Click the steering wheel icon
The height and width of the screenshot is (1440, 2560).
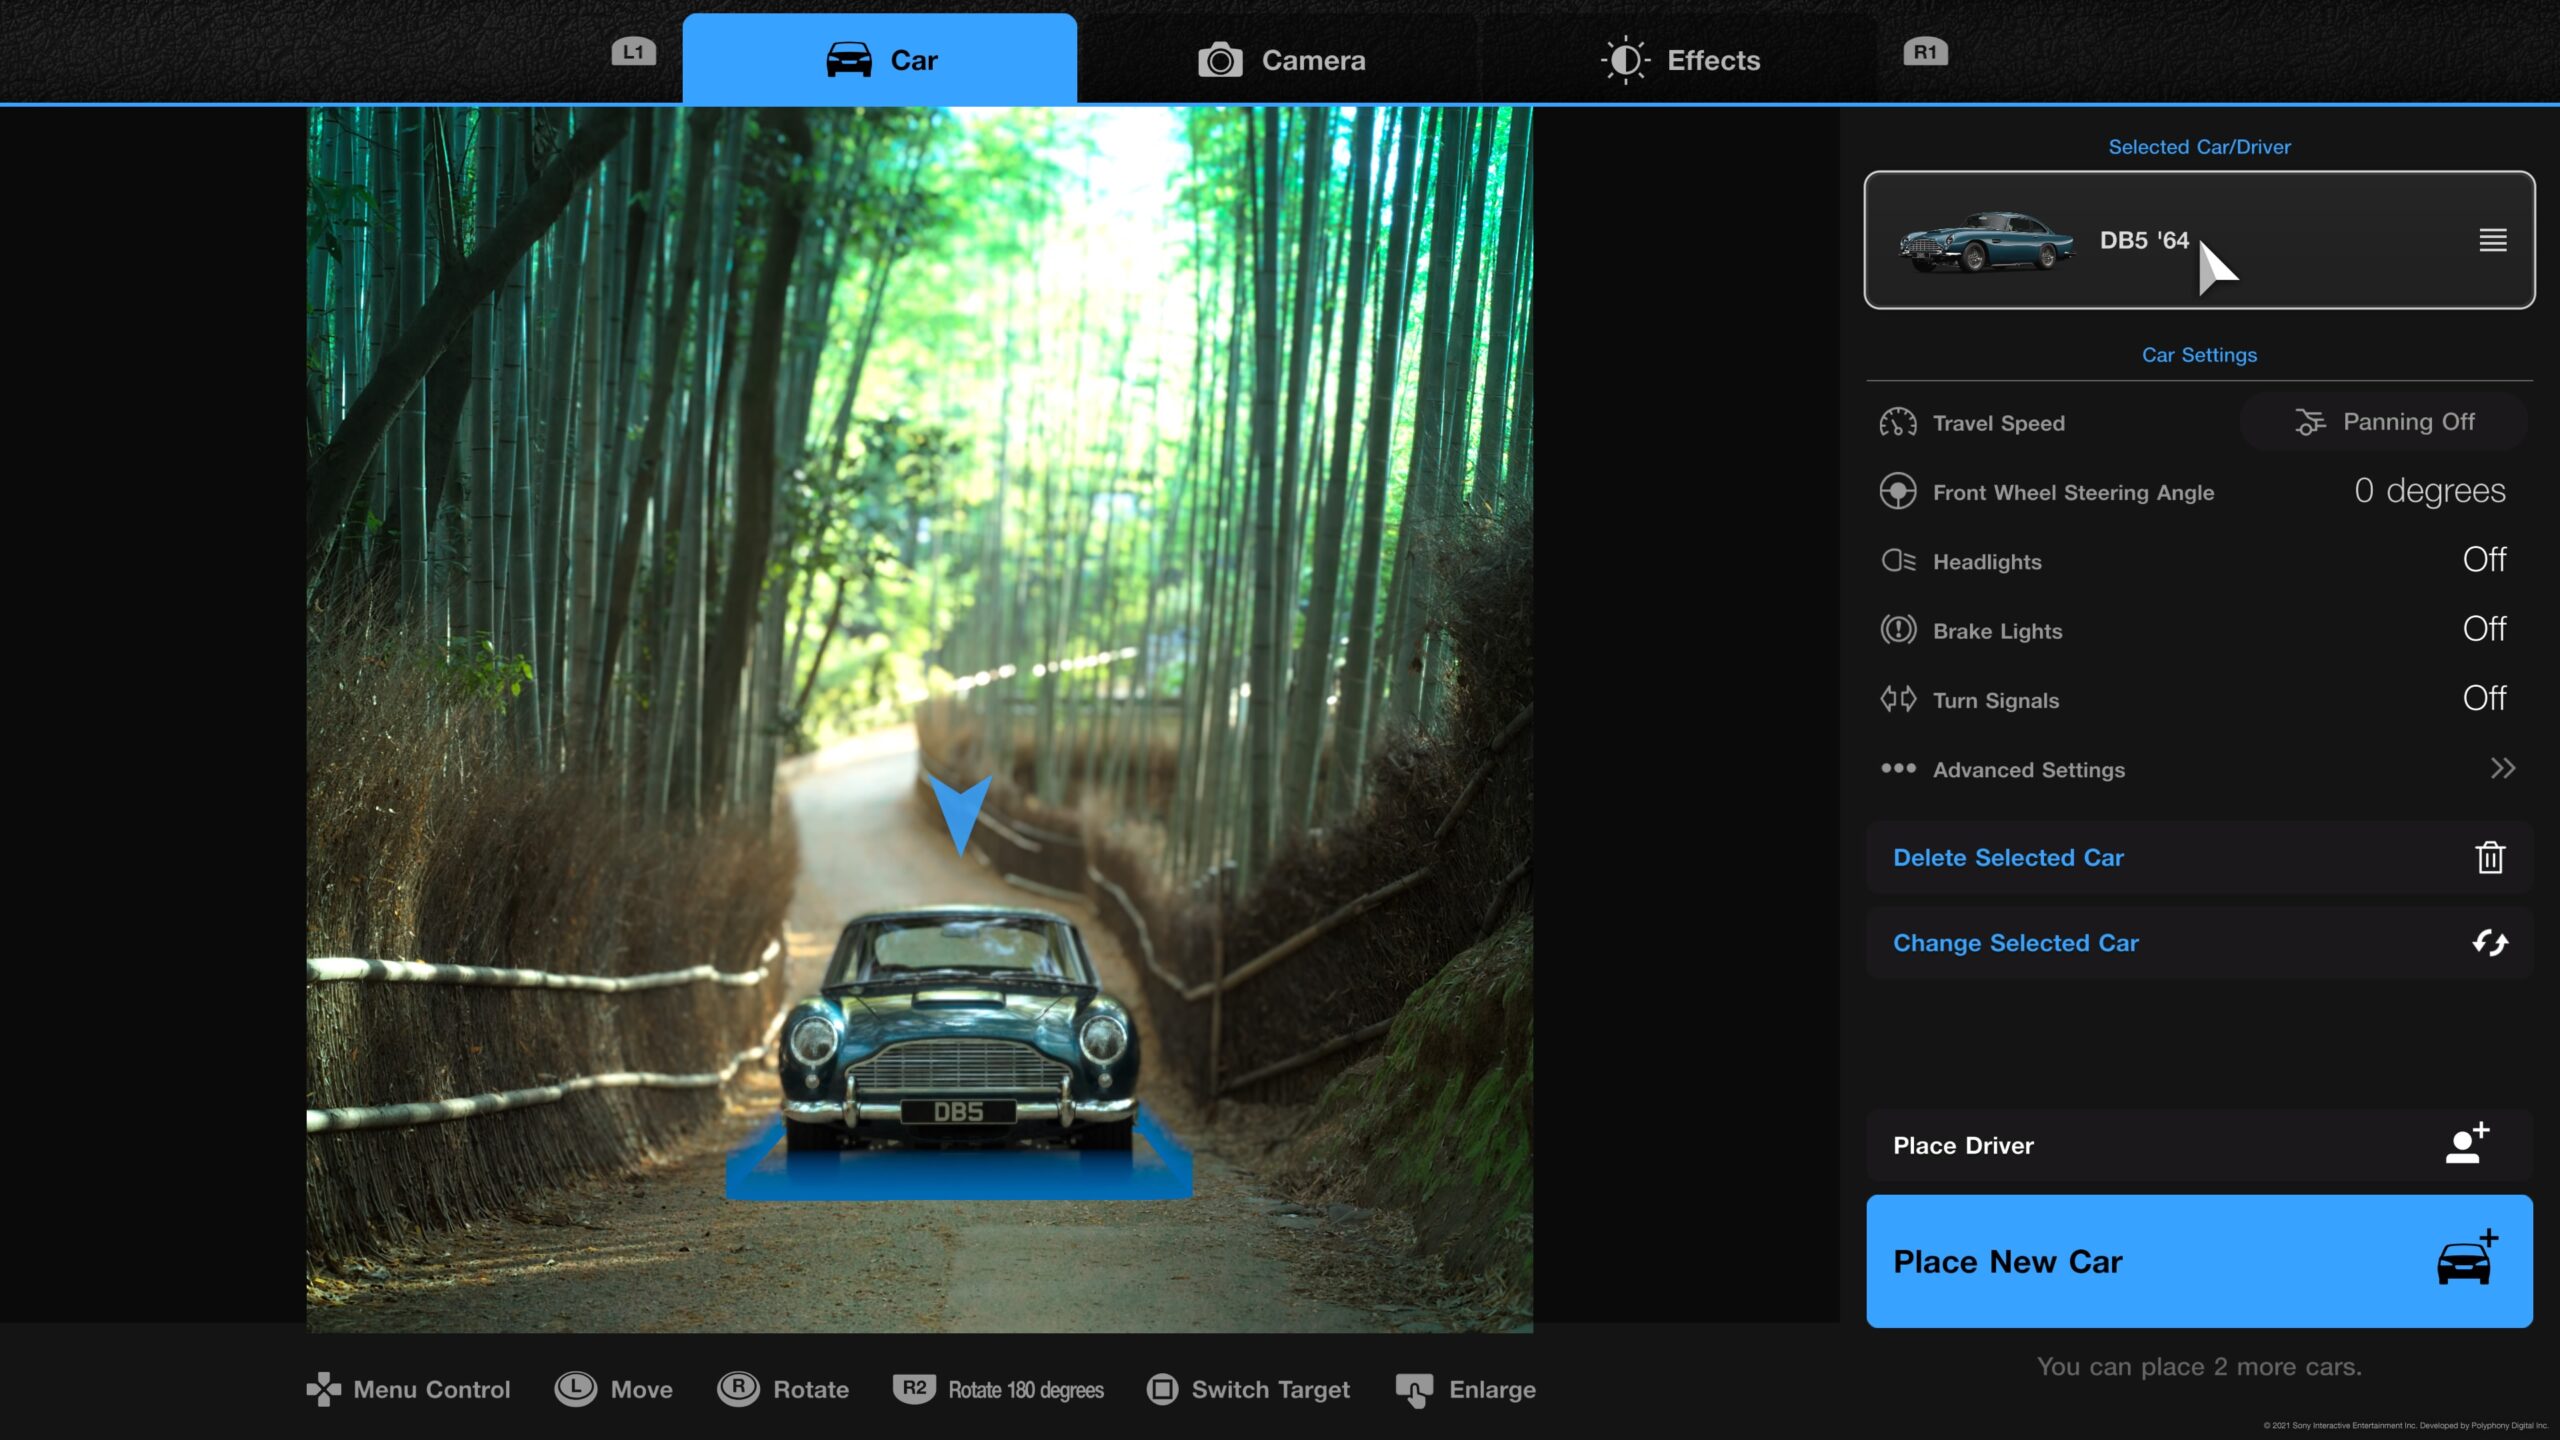point(1897,492)
